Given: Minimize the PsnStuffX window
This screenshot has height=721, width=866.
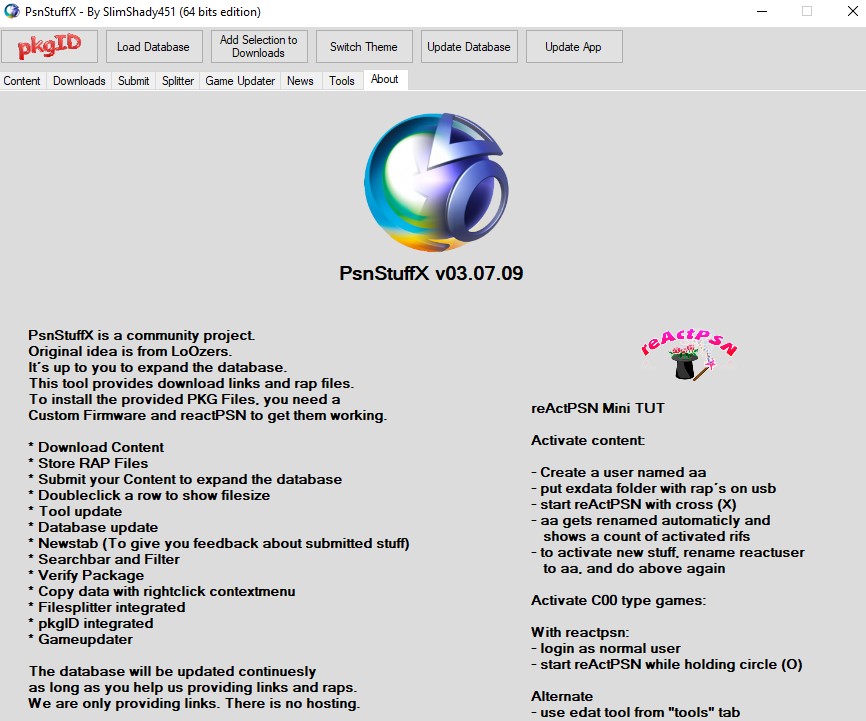Looking at the screenshot, I should (762, 11).
